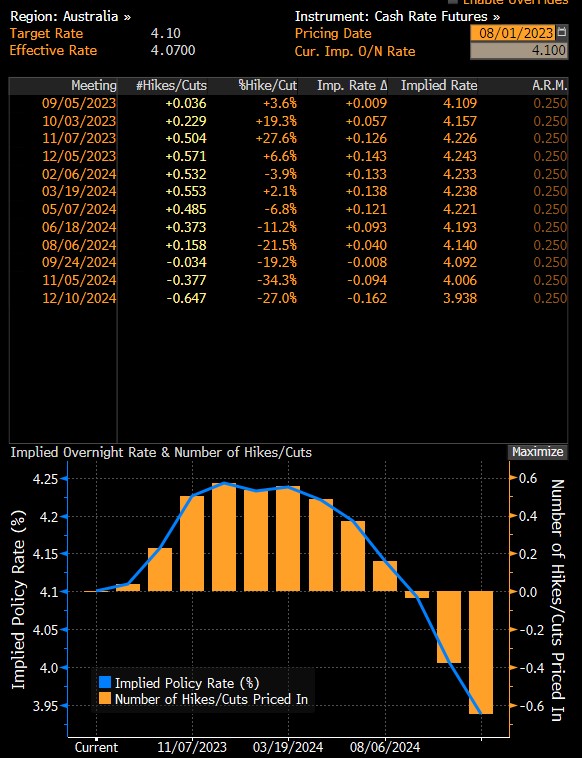Click the implied rate value 4.006
The image size is (582, 758).
(x=460, y=280)
